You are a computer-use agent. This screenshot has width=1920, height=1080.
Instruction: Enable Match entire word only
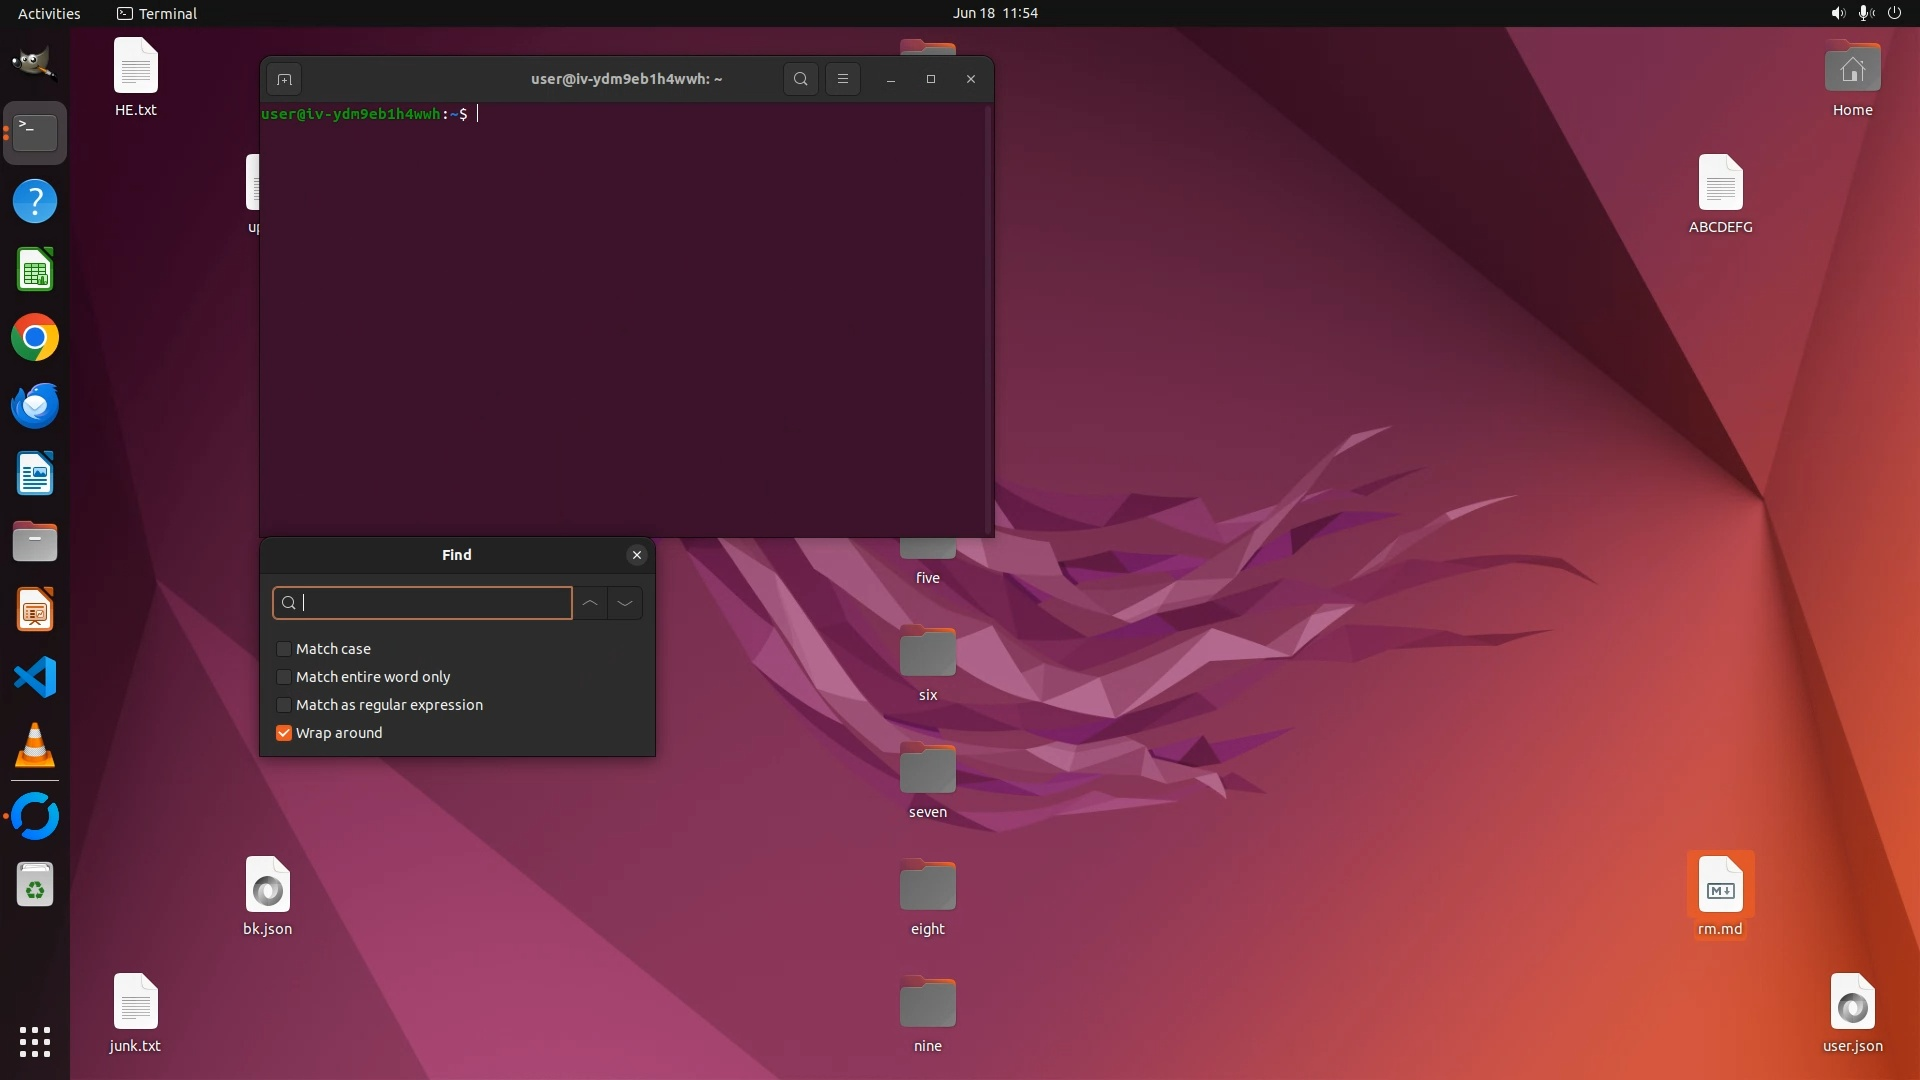click(284, 677)
